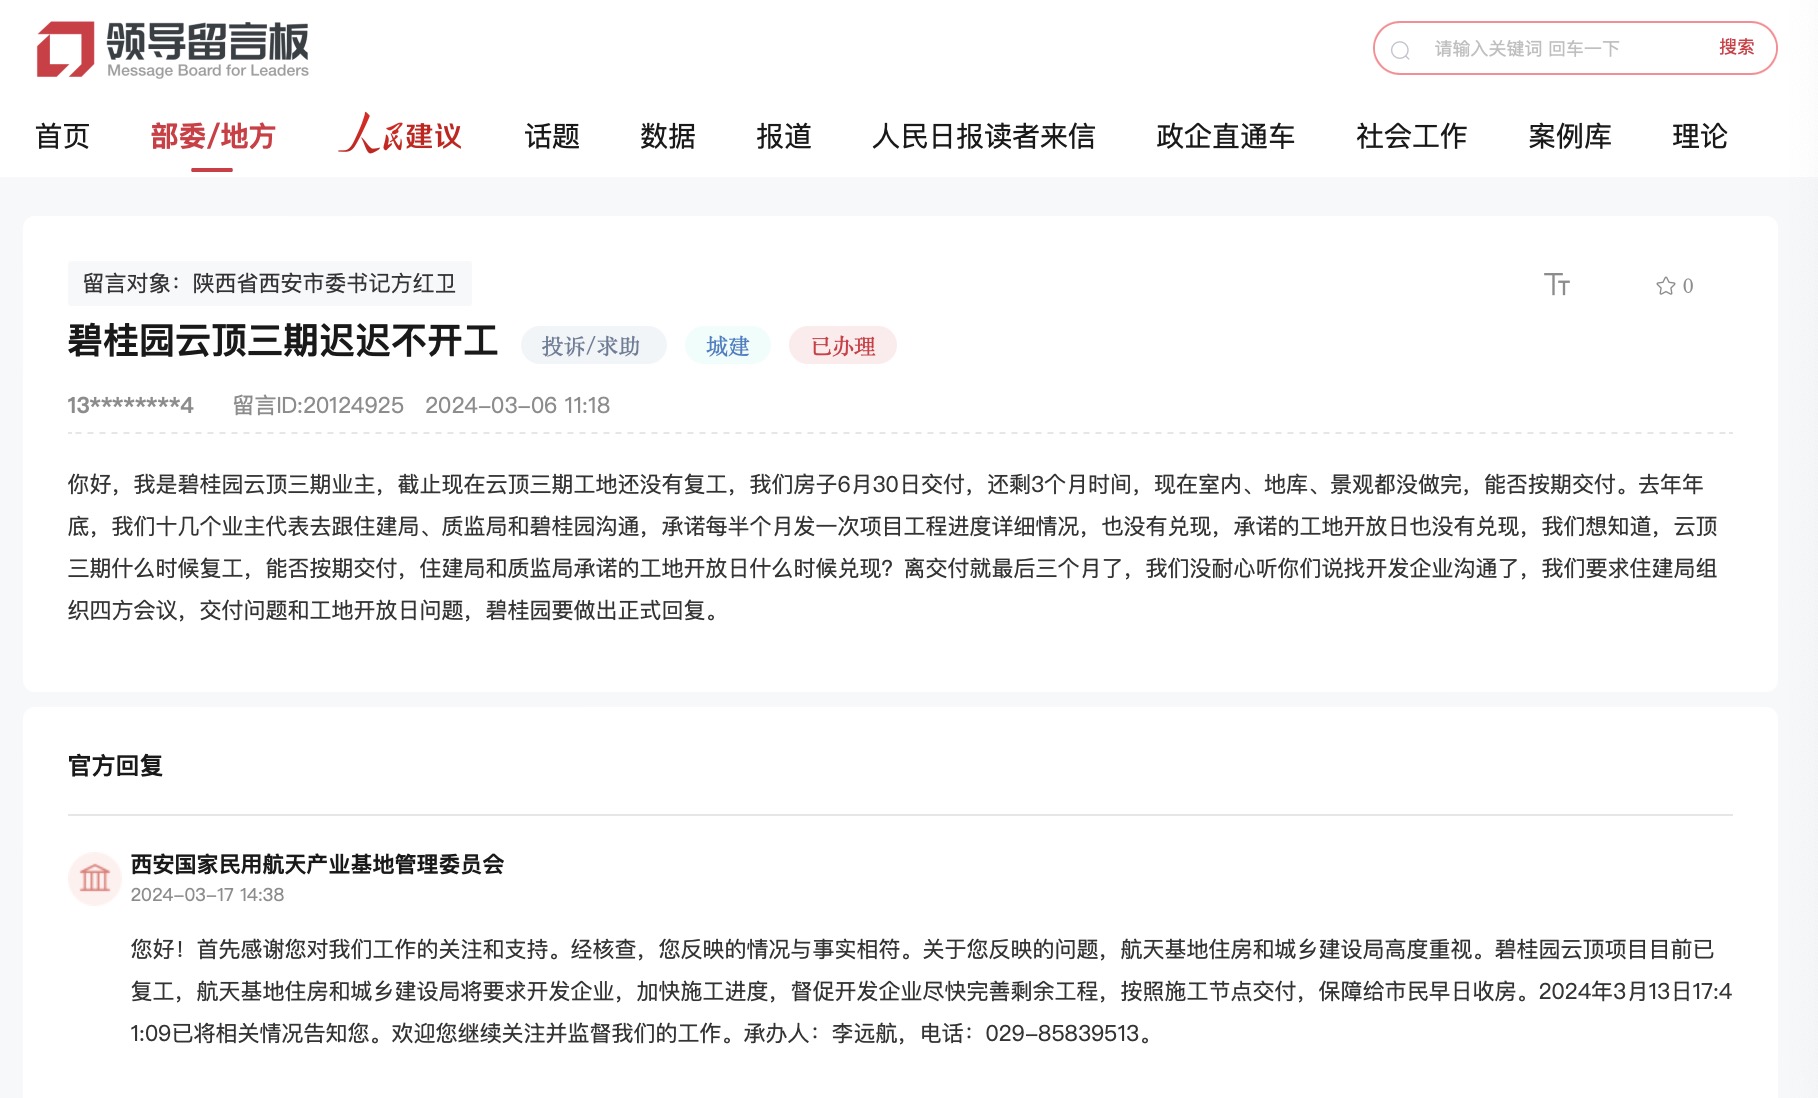
Task: Open 社会工作 section
Action: click(x=1411, y=136)
